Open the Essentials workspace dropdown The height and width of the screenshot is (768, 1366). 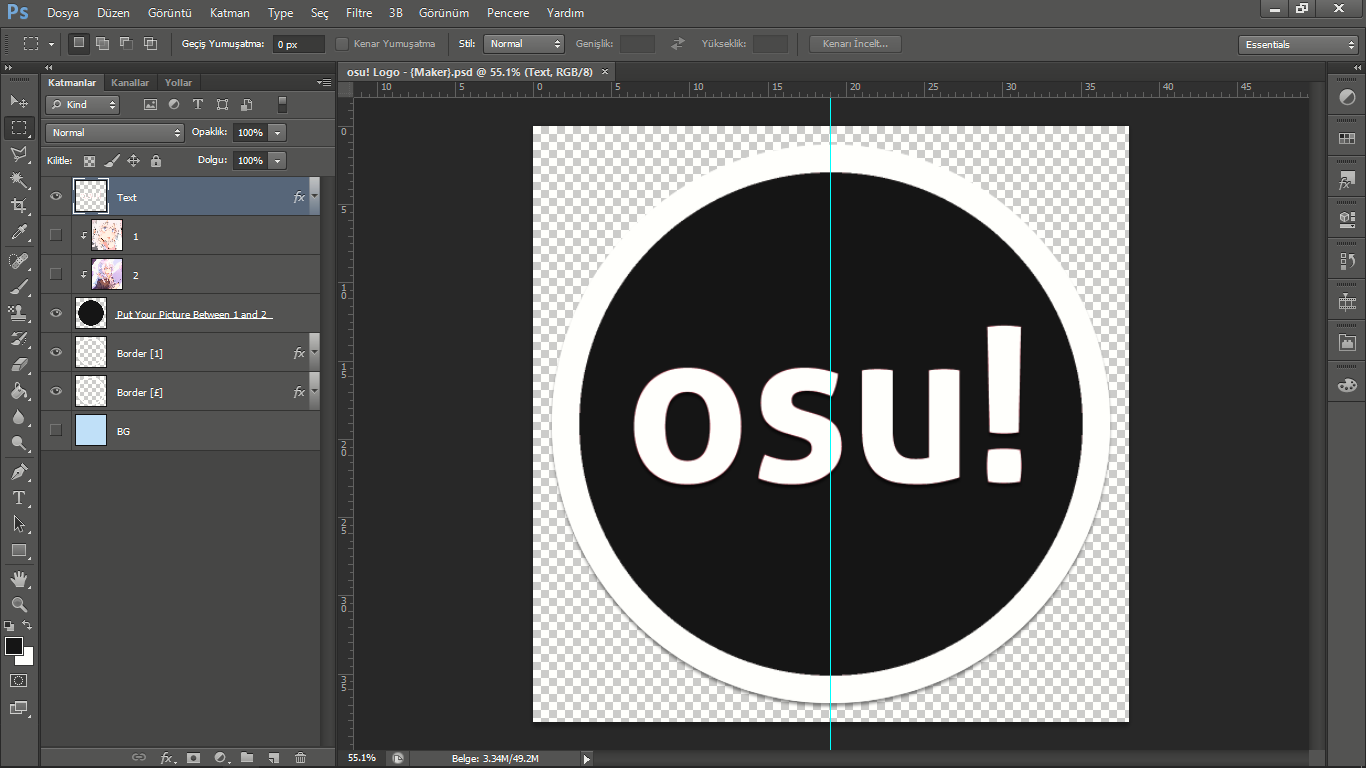click(1298, 44)
